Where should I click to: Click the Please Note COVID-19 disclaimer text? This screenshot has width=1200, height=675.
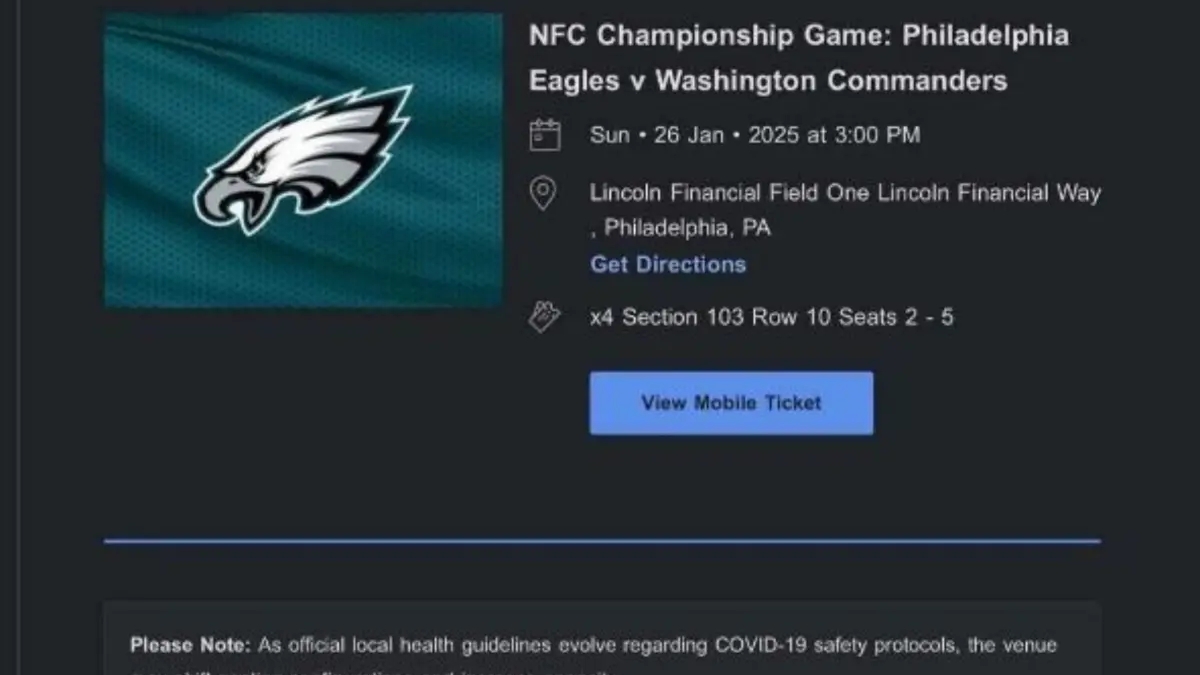click(594, 644)
